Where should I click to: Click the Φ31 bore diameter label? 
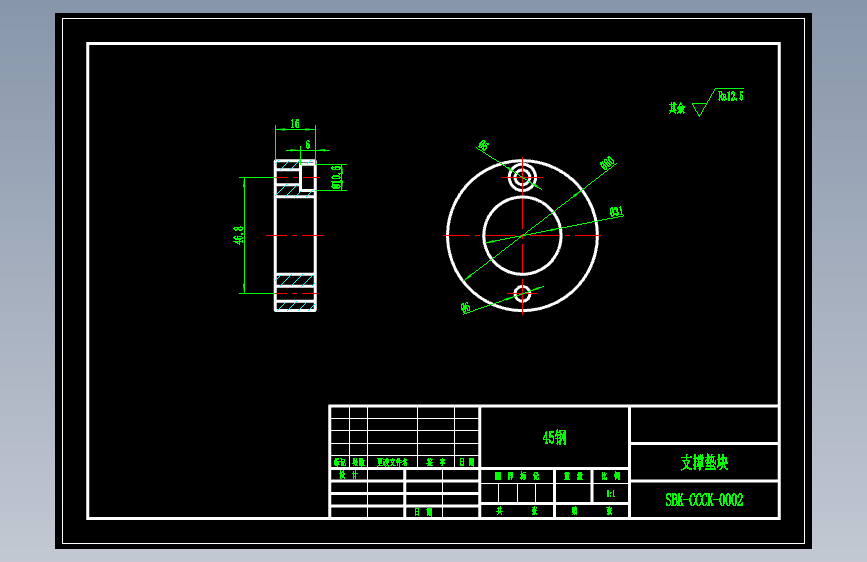617,212
